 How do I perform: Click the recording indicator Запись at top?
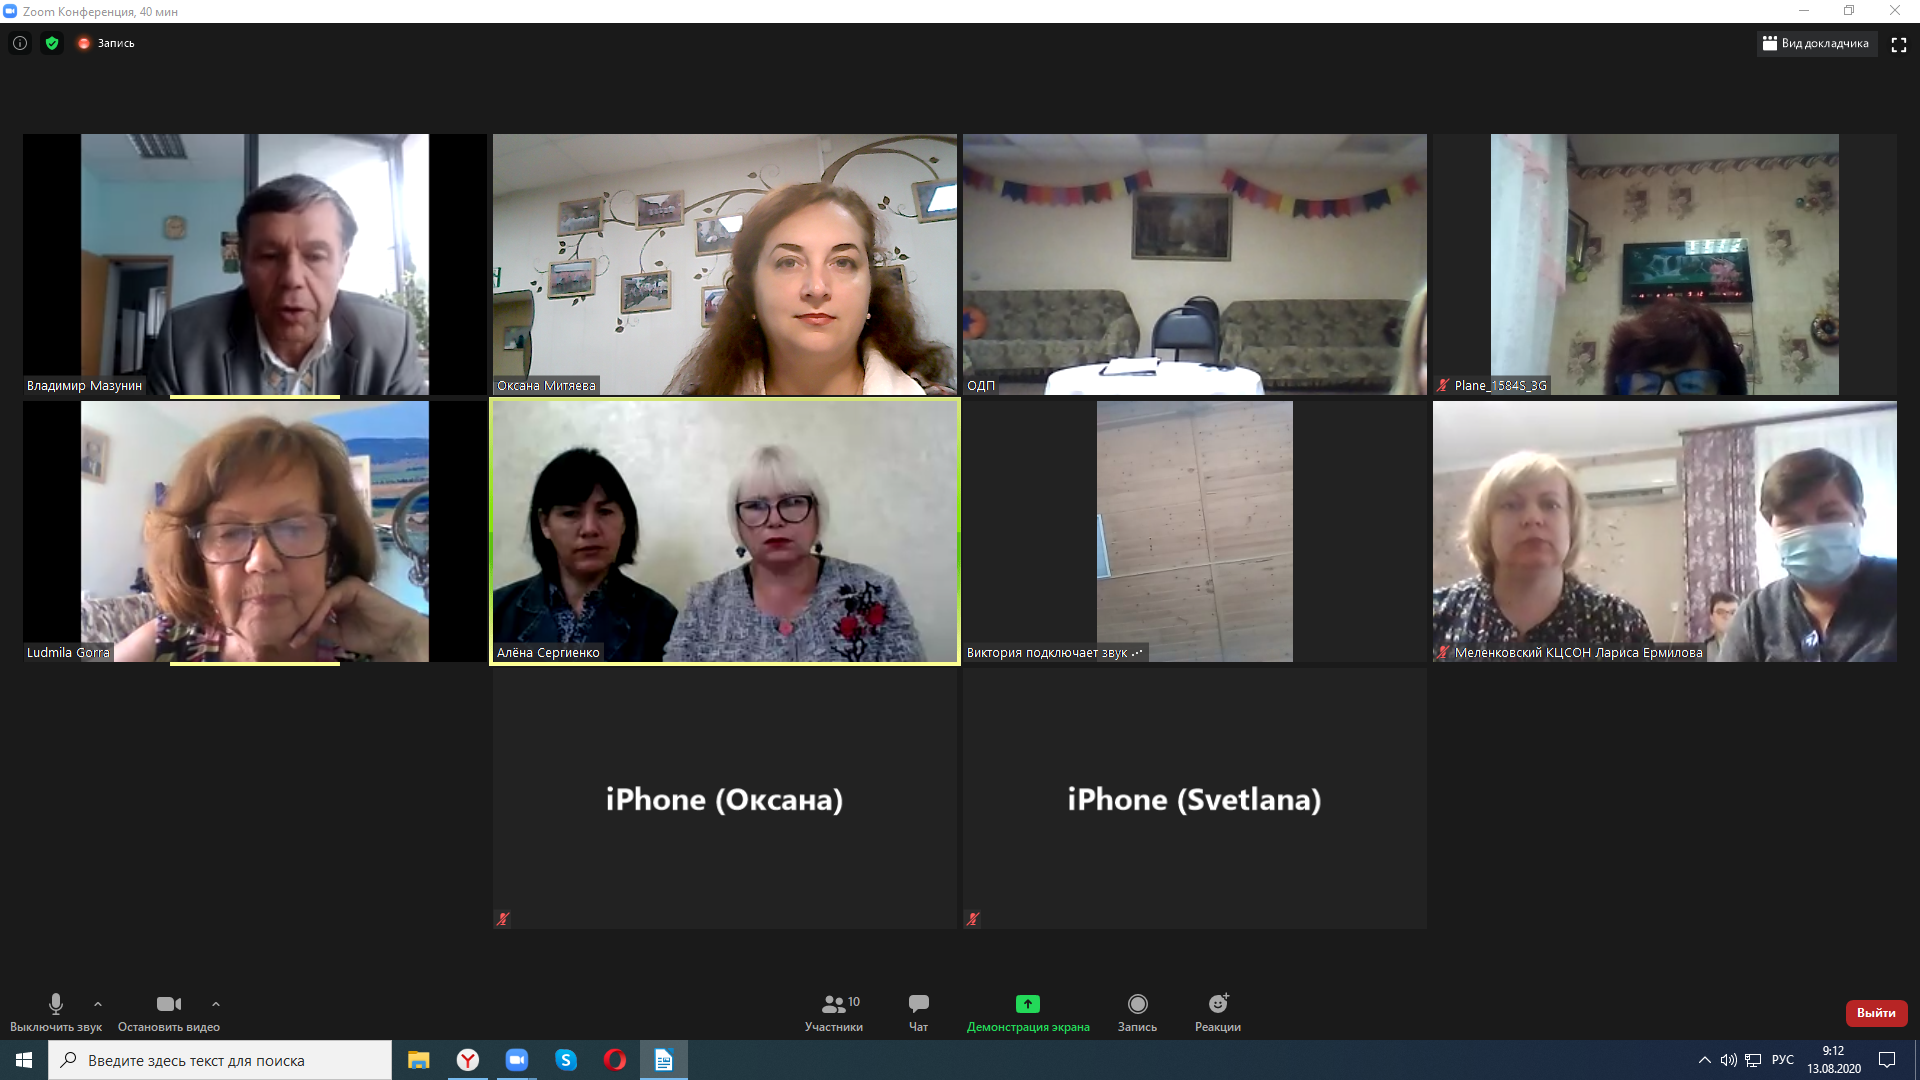(x=106, y=43)
